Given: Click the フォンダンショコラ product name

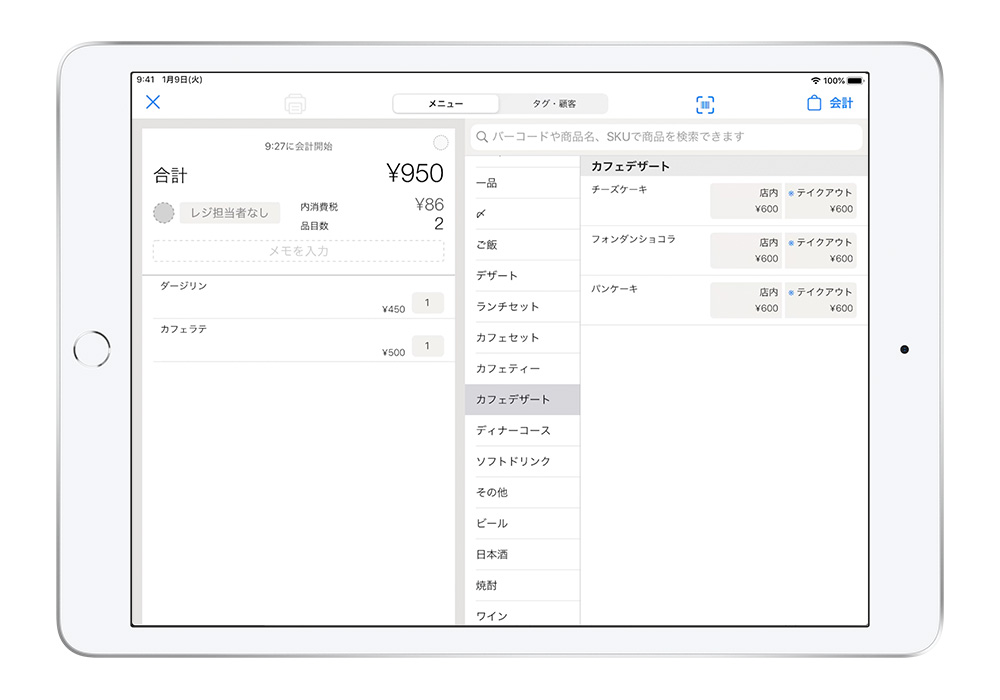Looking at the screenshot, I should coord(633,239).
